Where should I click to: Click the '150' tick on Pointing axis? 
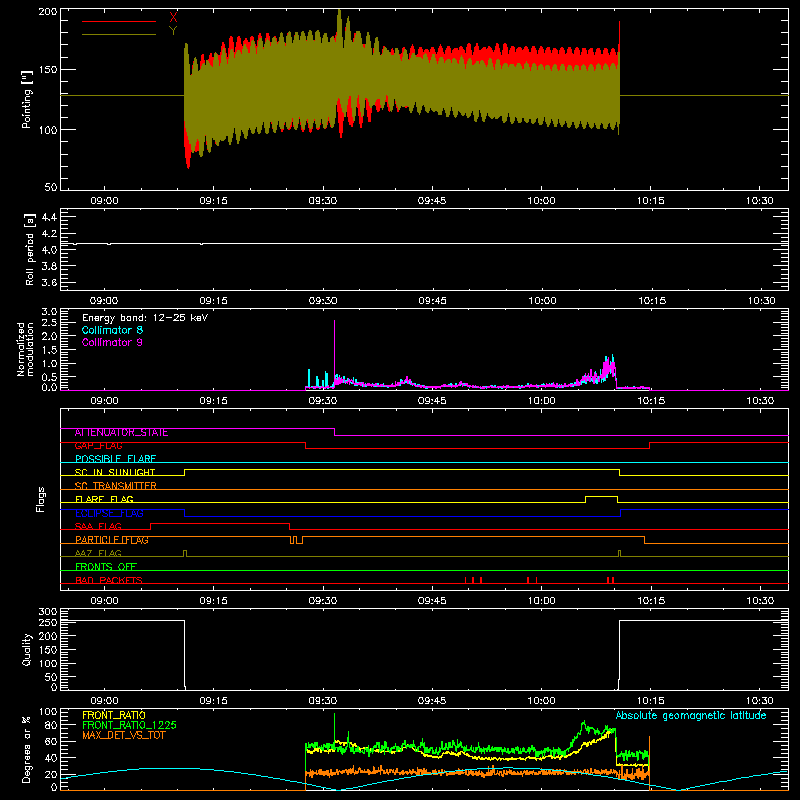tap(47, 70)
